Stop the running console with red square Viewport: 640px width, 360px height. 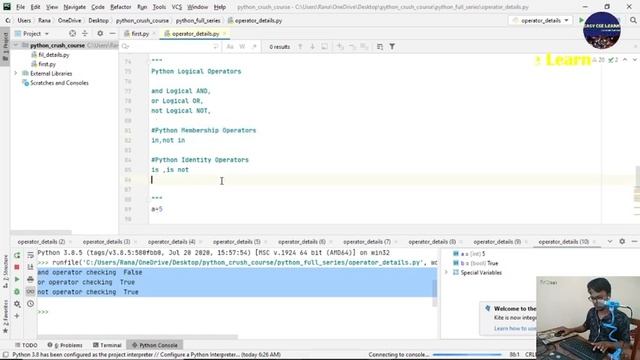tap(17, 267)
